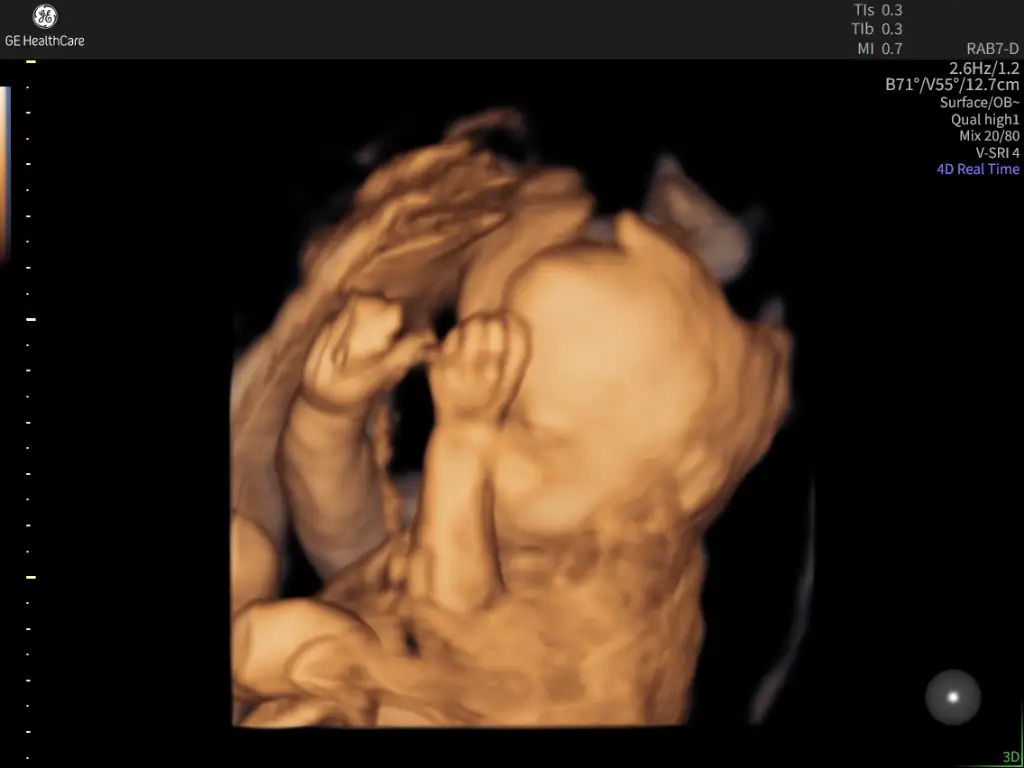The width and height of the screenshot is (1024, 768).
Task: Click the B71°/V55°/12.7cm value
Action: pos(952,84)
